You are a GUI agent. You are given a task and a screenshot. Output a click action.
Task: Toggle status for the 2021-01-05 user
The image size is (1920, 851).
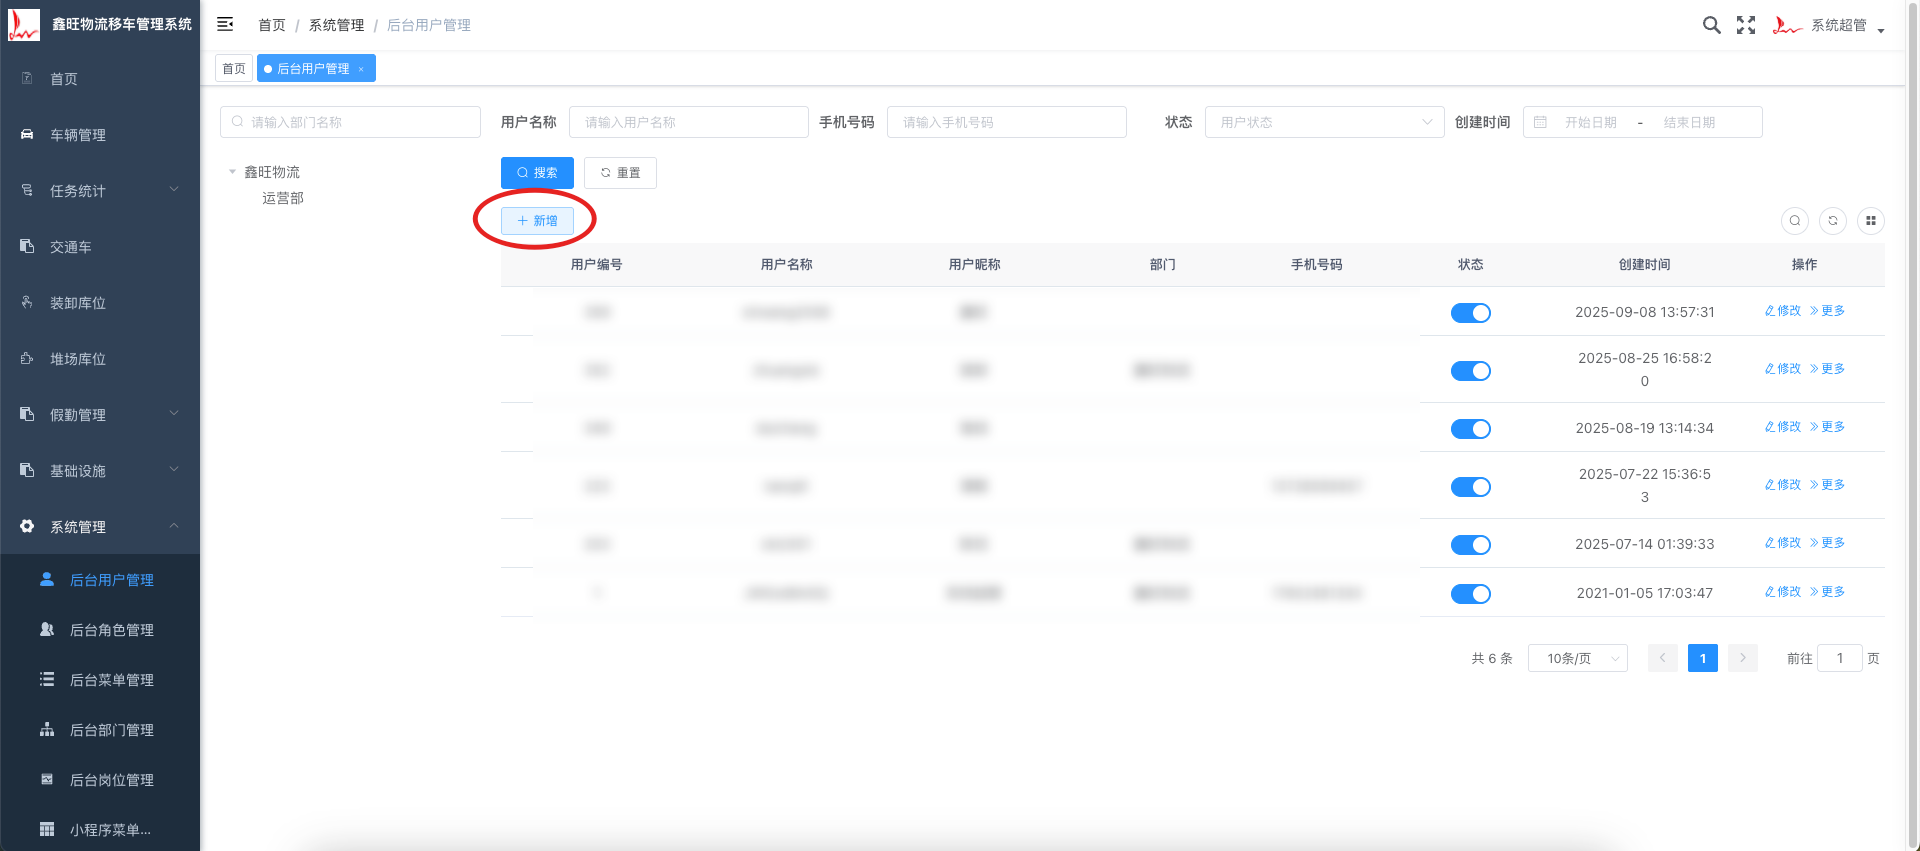[1471, 594]
